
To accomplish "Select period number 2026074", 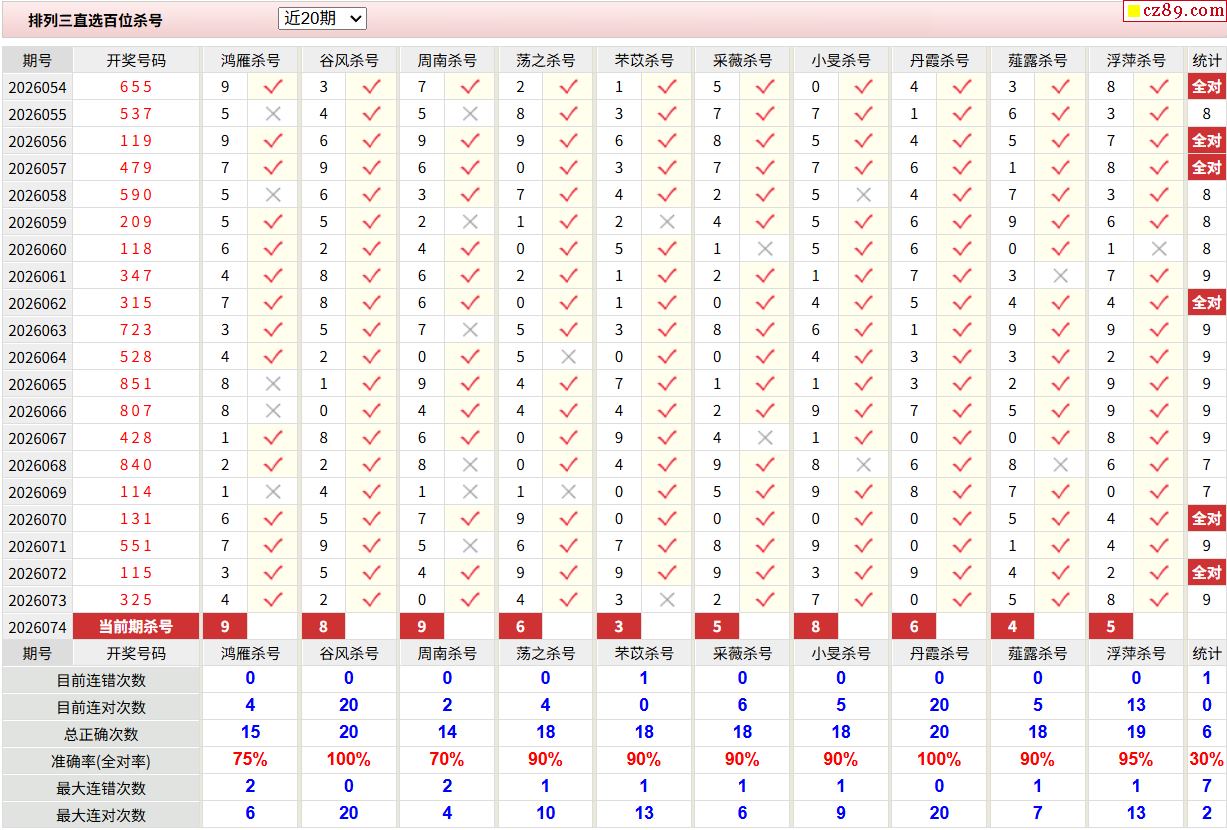I will click(37, 628).
